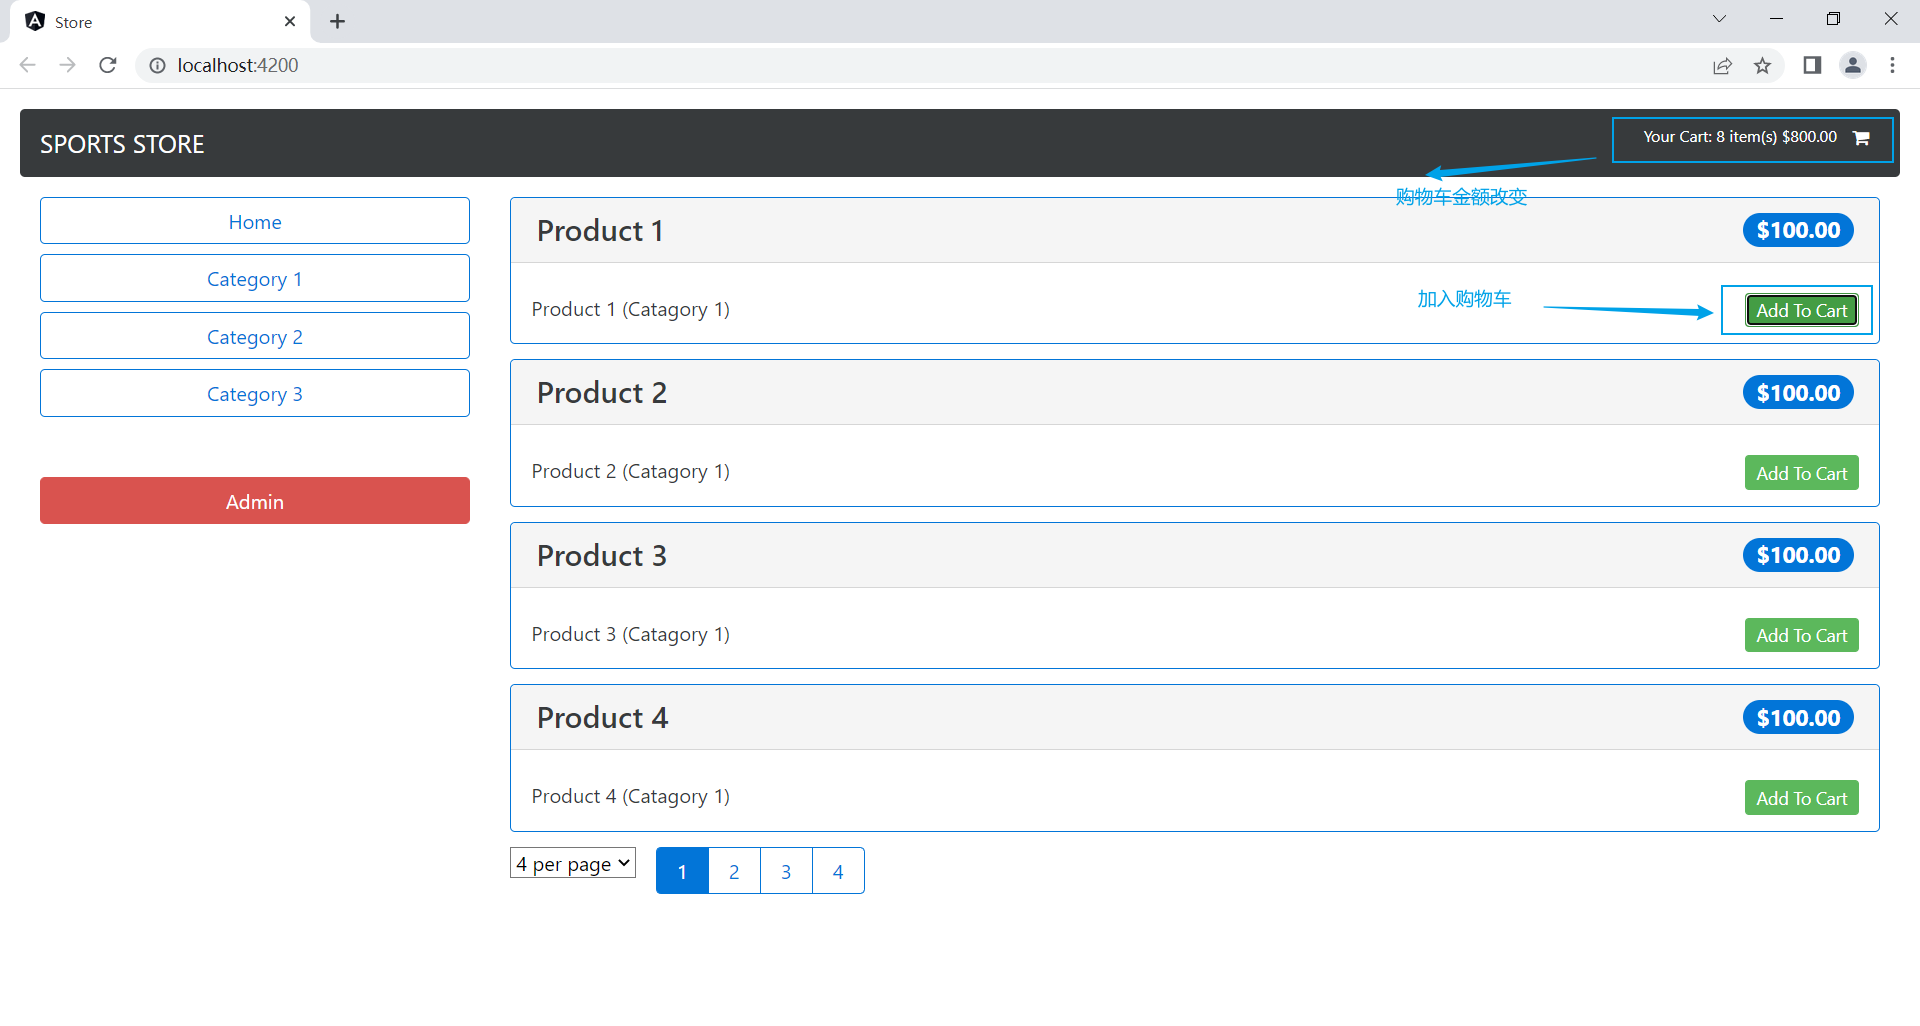This screenshot has width=1920, height=1026.
Task: View site information icon in address bar
Action: (157, 65)
